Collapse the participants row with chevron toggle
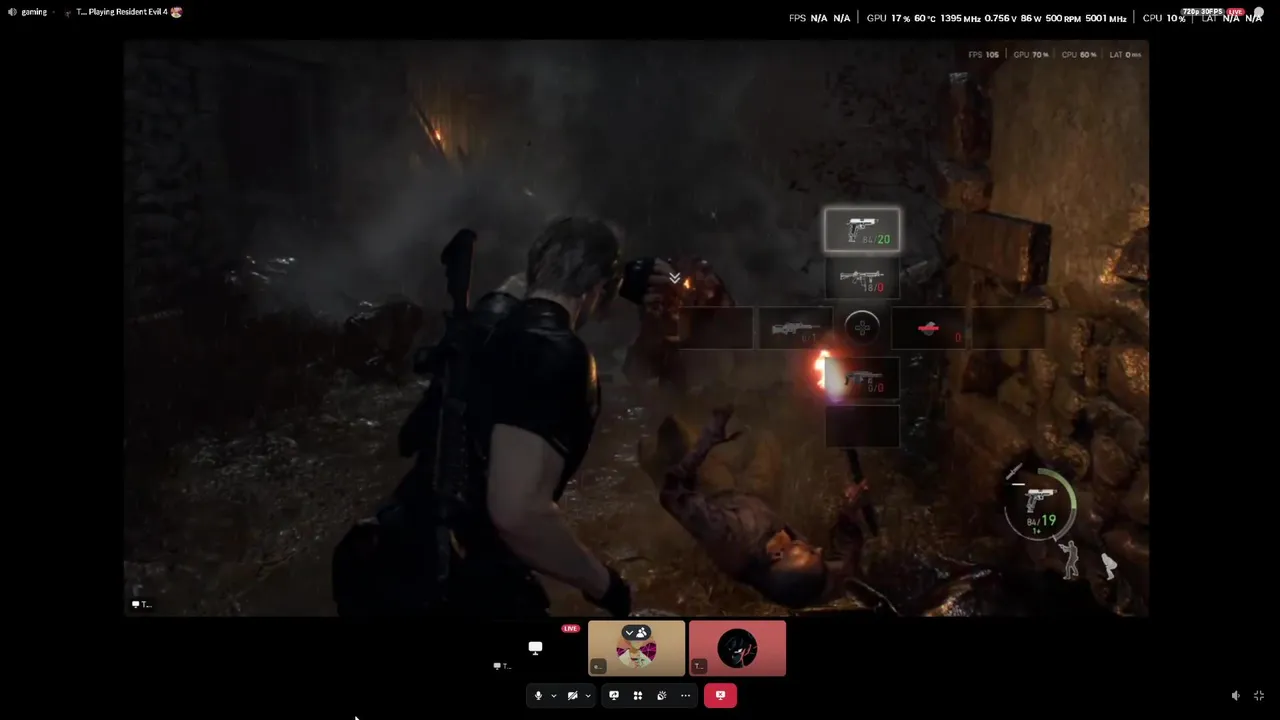This screenshot has width=1280, height=720. point(636,632)
